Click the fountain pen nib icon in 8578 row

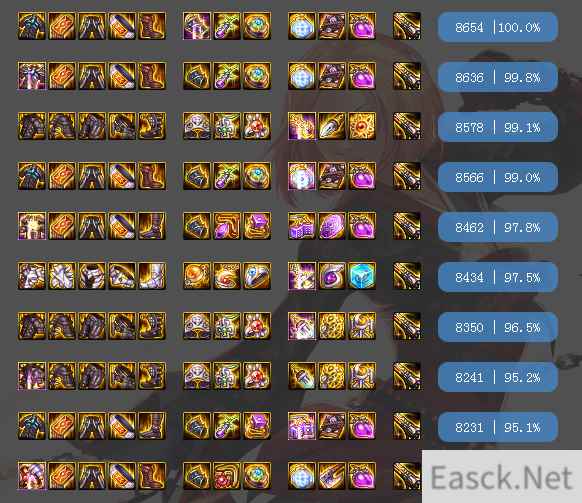pyautogui.click(x=332, y=126)
